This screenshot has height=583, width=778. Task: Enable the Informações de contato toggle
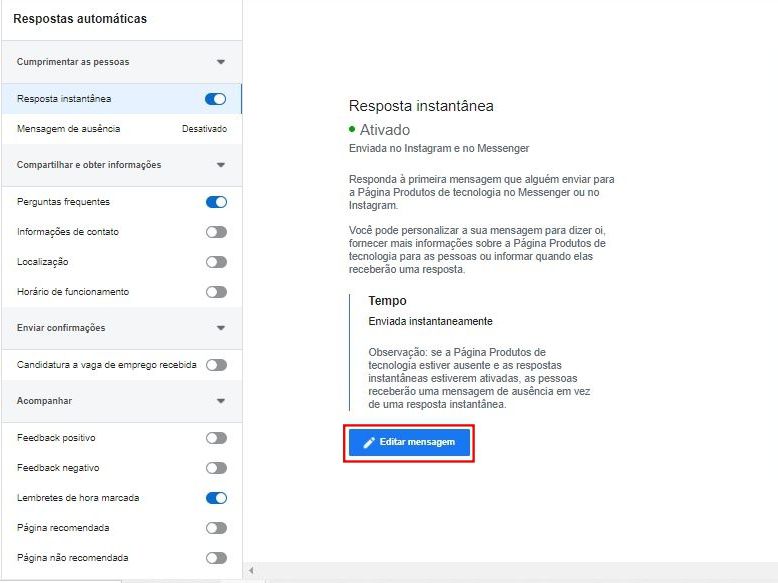click(x=216, y=232)
